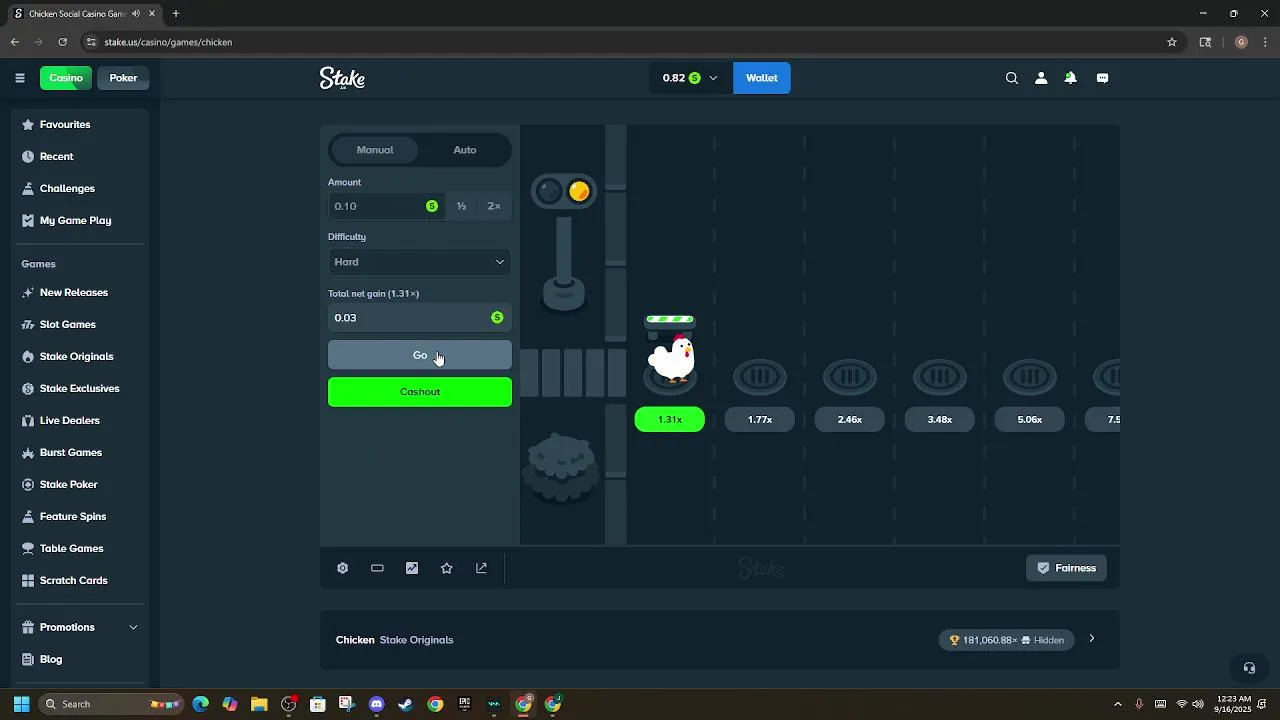Switch to Auto betting mode
This screenshot has width=1280, height=720.
(465, 150)
